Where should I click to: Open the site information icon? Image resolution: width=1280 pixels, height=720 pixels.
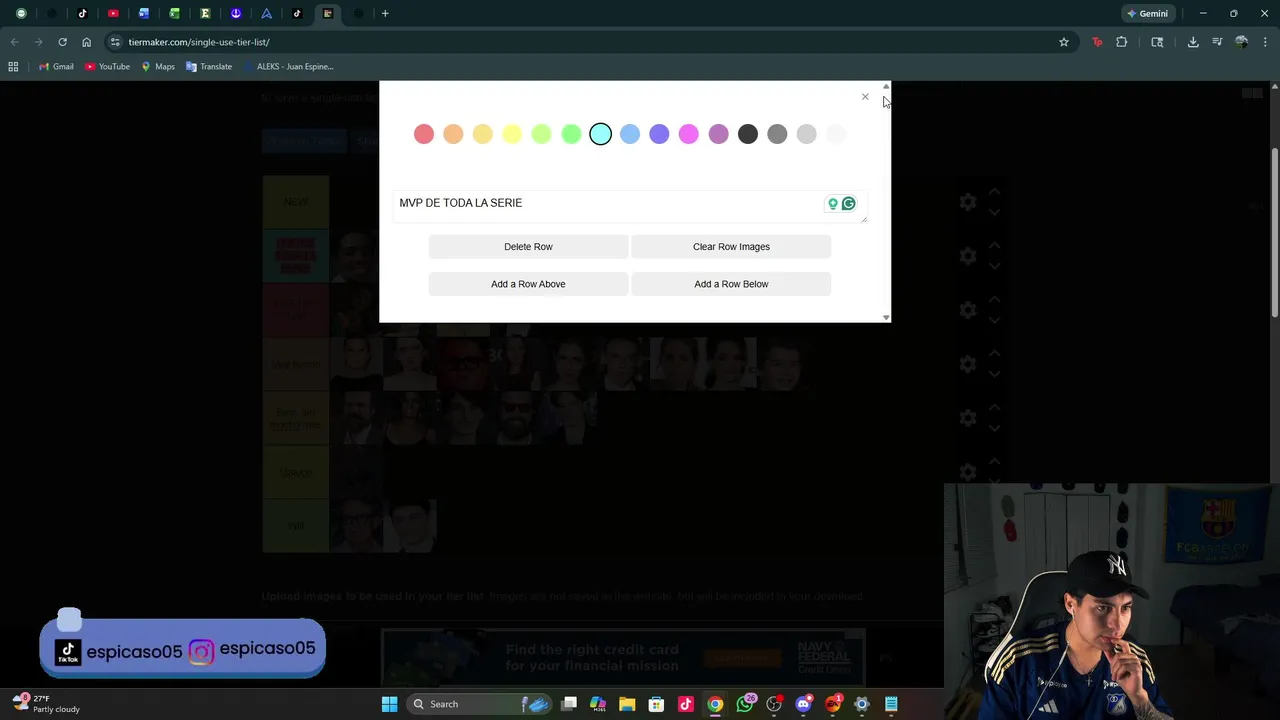pos(116,42)
